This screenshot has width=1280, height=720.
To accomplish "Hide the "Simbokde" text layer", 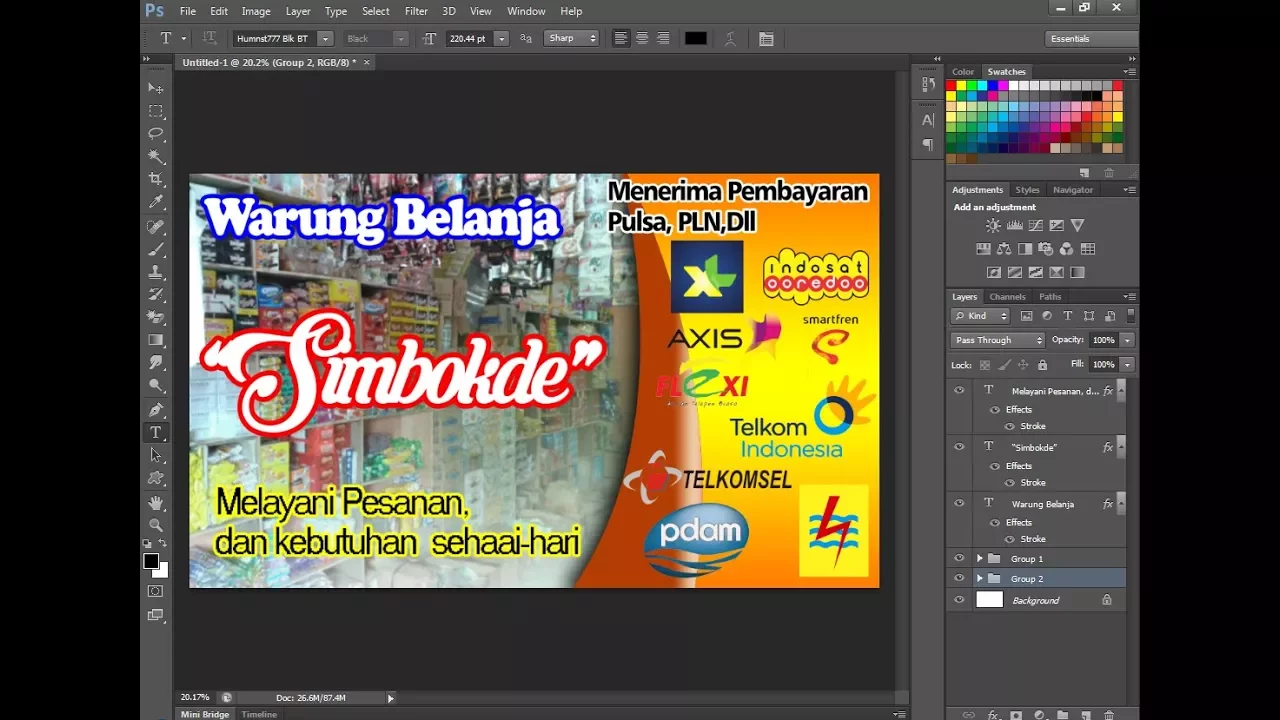I will click(960, 447).
